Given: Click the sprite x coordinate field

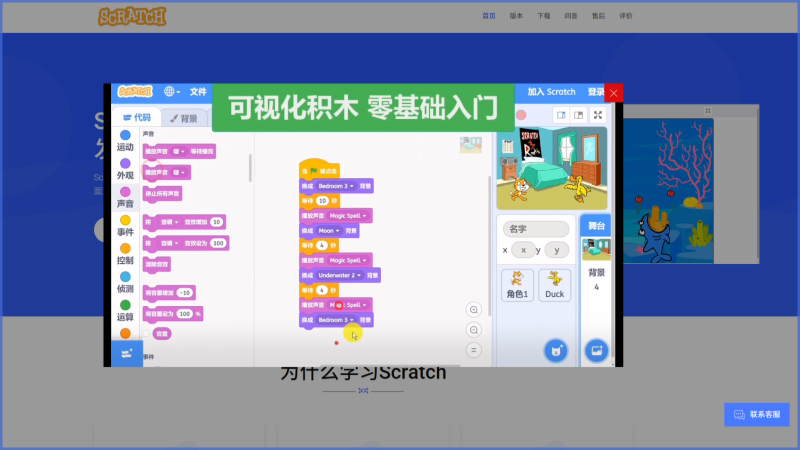Looking at the screenshot, I should [x=523, y=250].
